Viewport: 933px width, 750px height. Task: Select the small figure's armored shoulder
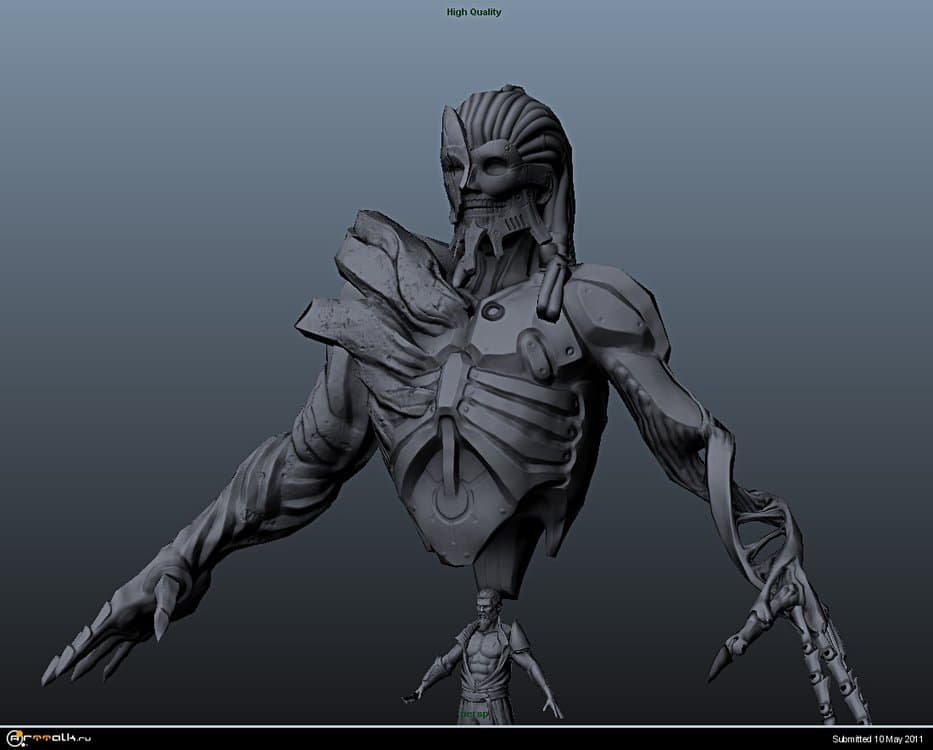(520, 637)
